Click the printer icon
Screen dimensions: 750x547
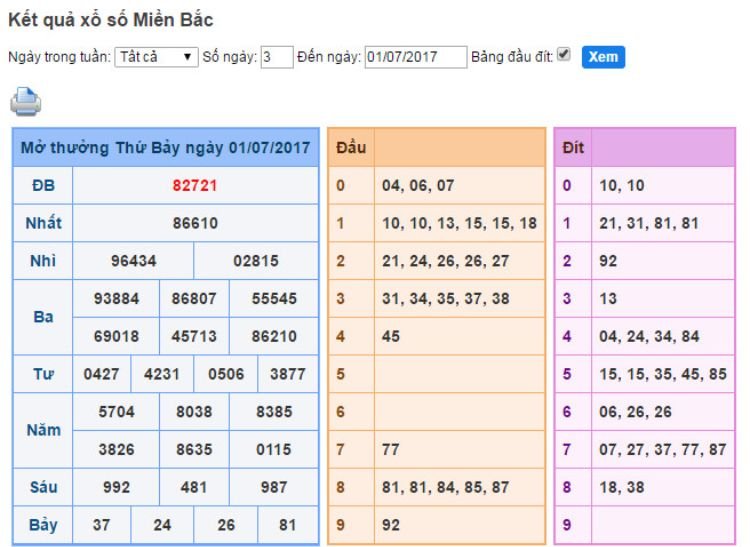[x=26, y=101]
